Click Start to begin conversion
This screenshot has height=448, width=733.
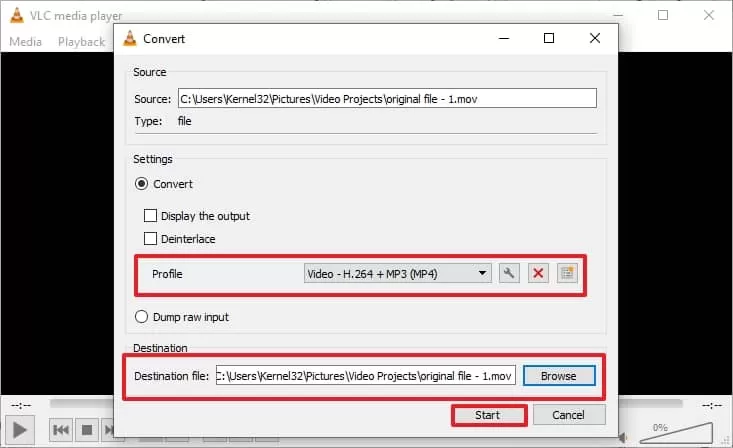[x=488, y=415]
